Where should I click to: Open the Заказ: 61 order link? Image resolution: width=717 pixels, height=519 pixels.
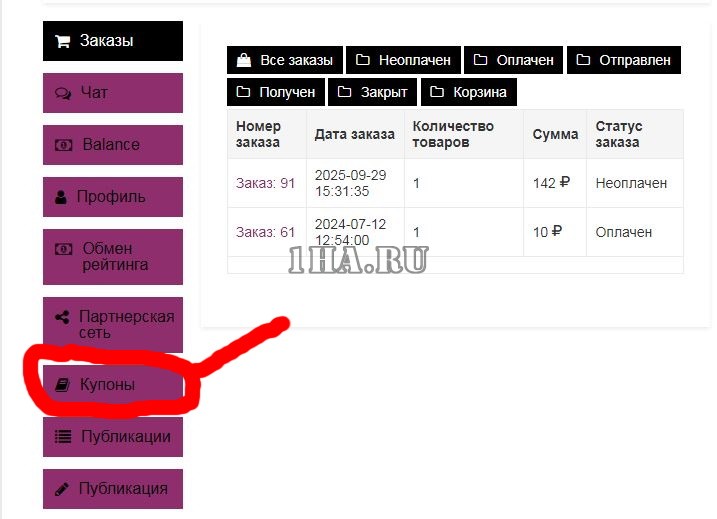[265, 232]
